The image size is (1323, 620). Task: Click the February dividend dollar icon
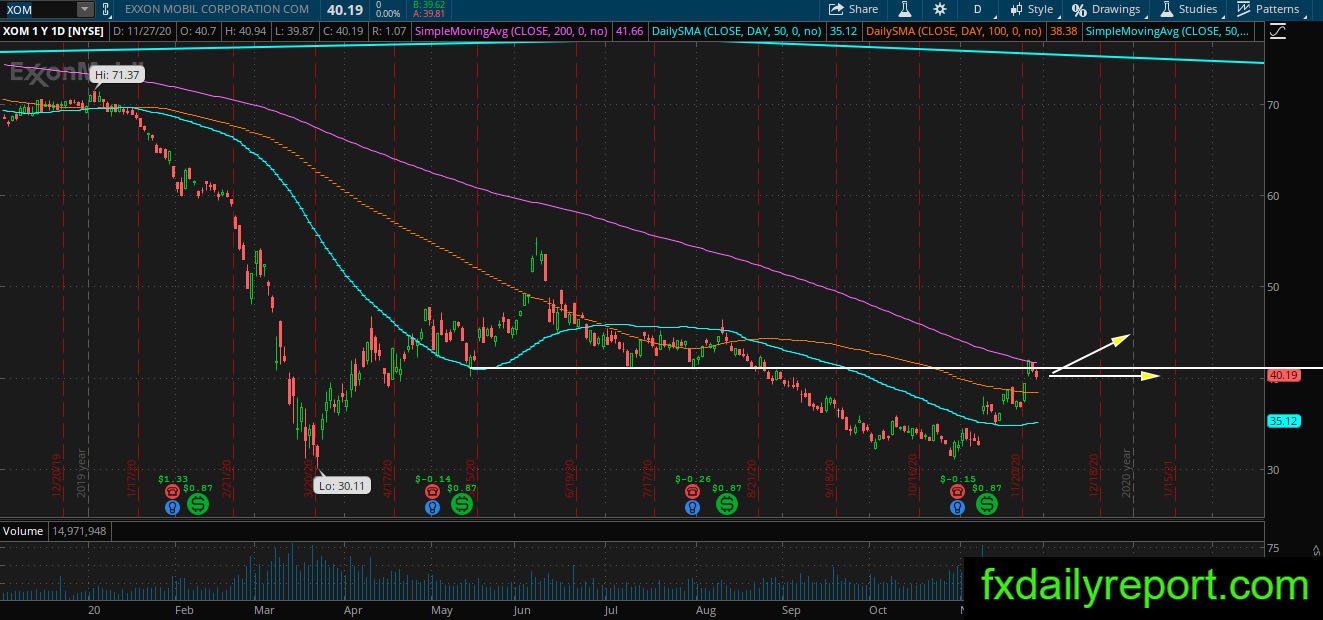pos(198,504)
